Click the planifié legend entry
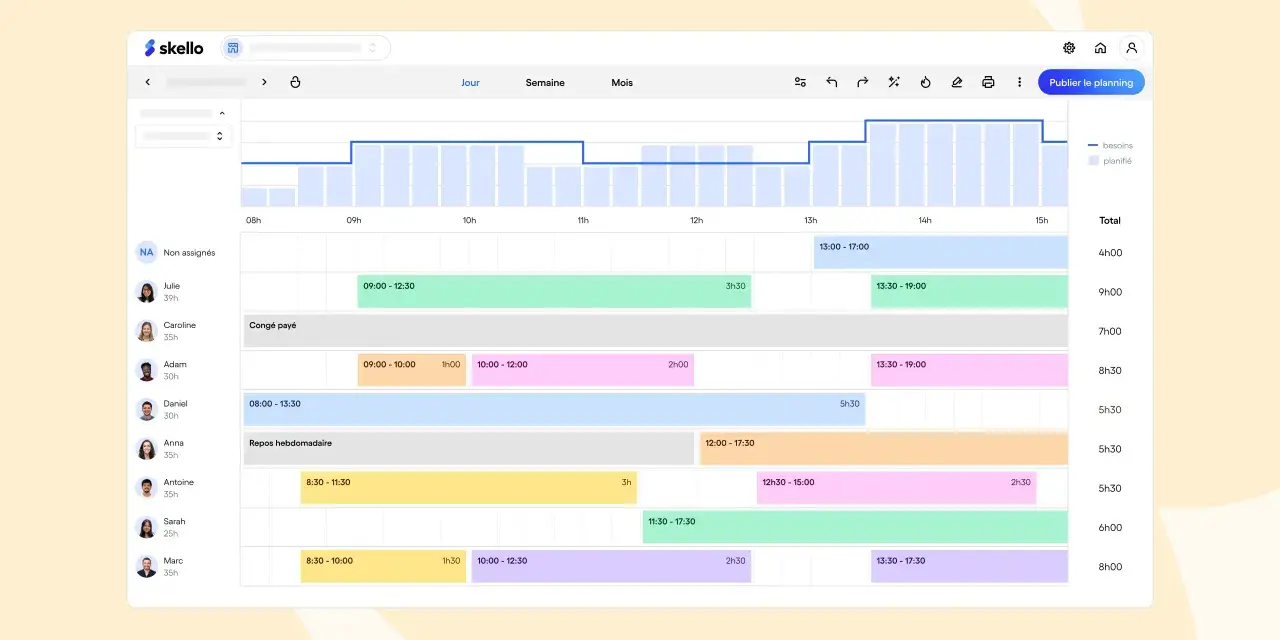1280x640 pixels. click(1110, 161)
